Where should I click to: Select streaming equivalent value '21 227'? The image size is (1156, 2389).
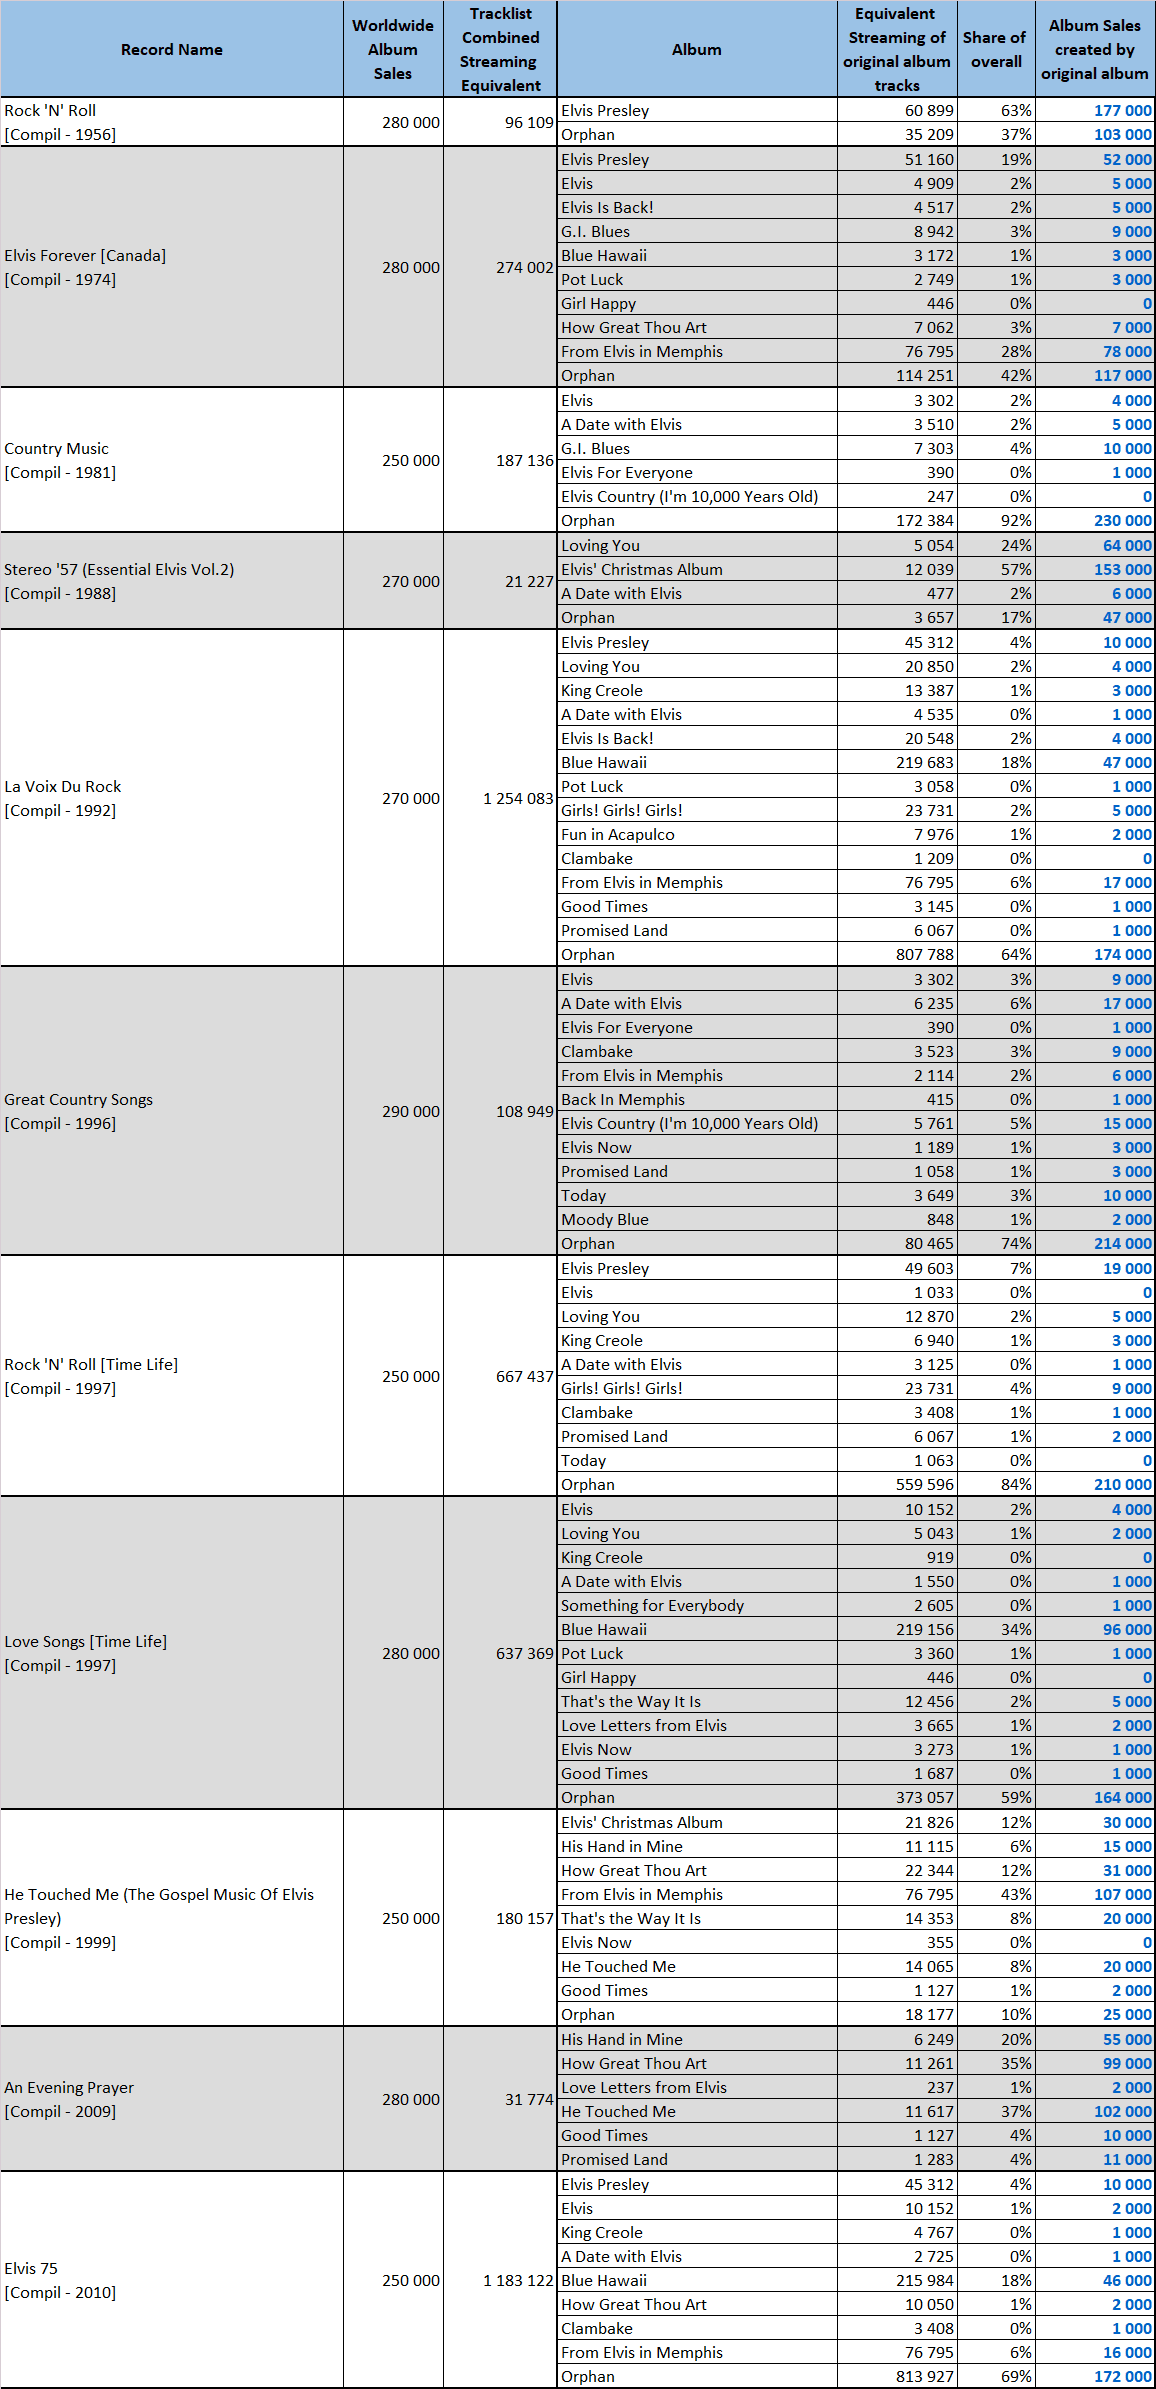coord(529,581)
